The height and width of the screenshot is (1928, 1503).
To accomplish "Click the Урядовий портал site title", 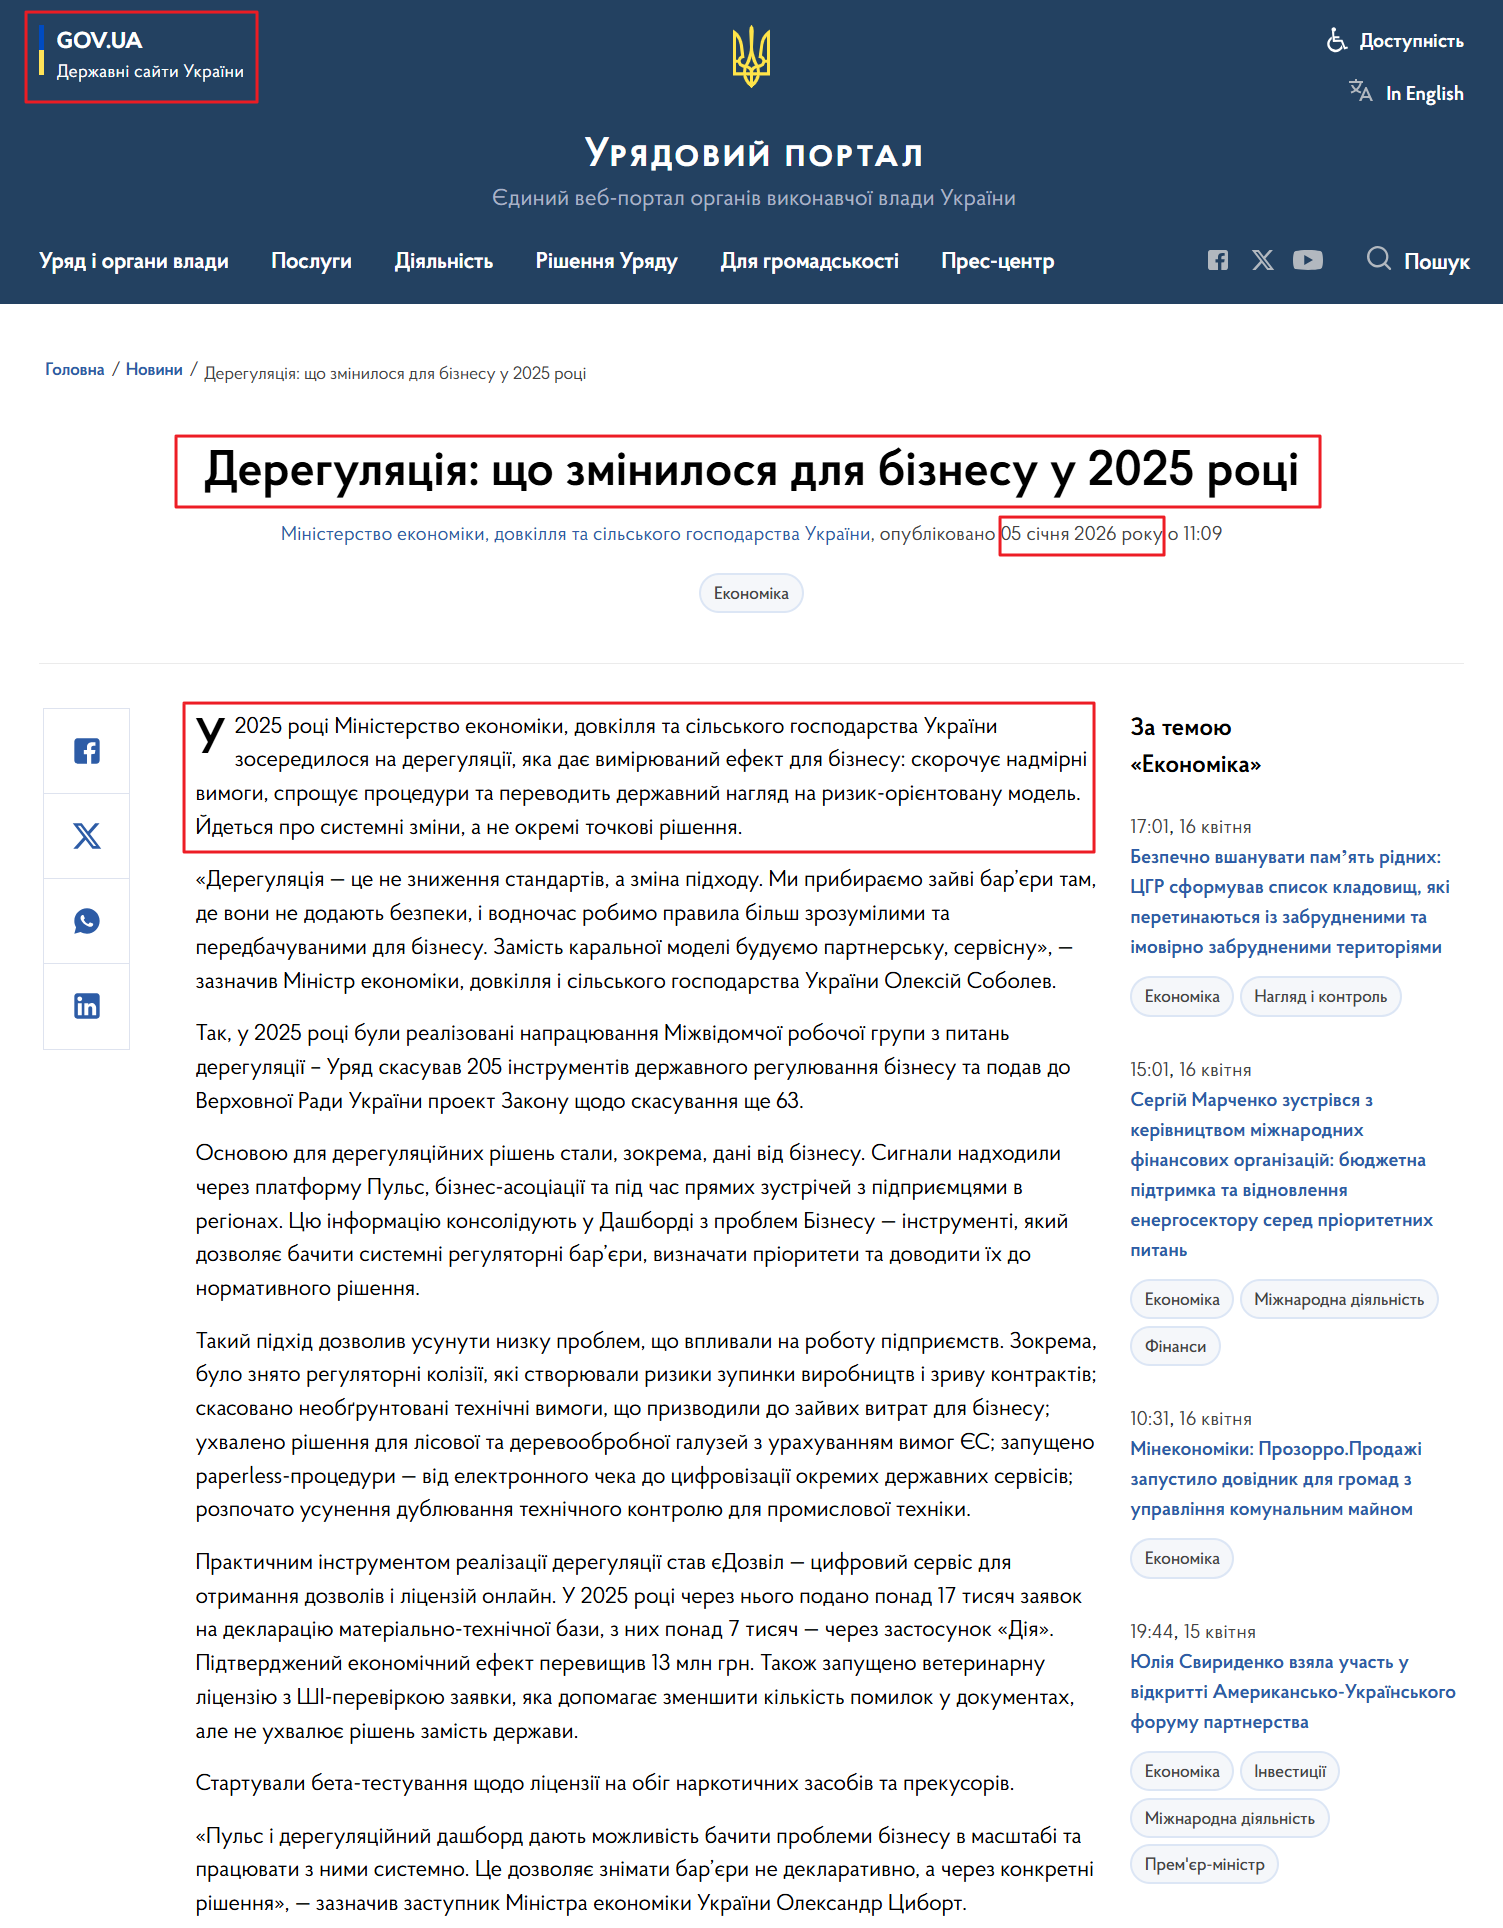I will pyautogui.click(x=754, y=154).
